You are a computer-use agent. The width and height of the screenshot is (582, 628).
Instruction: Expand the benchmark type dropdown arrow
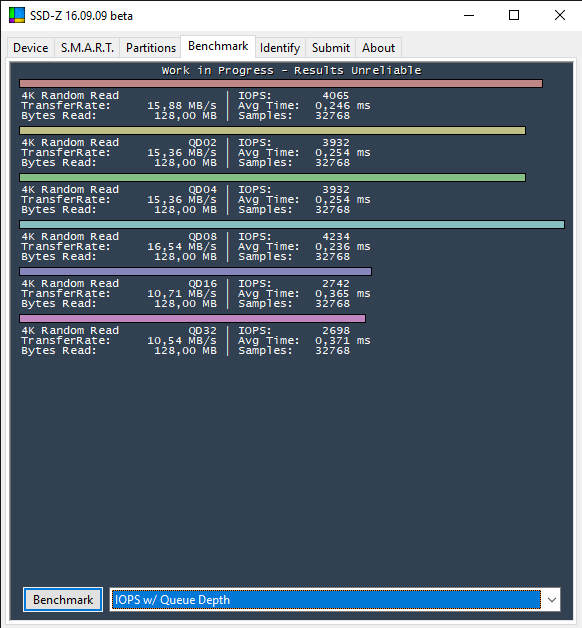coord(552,600)
